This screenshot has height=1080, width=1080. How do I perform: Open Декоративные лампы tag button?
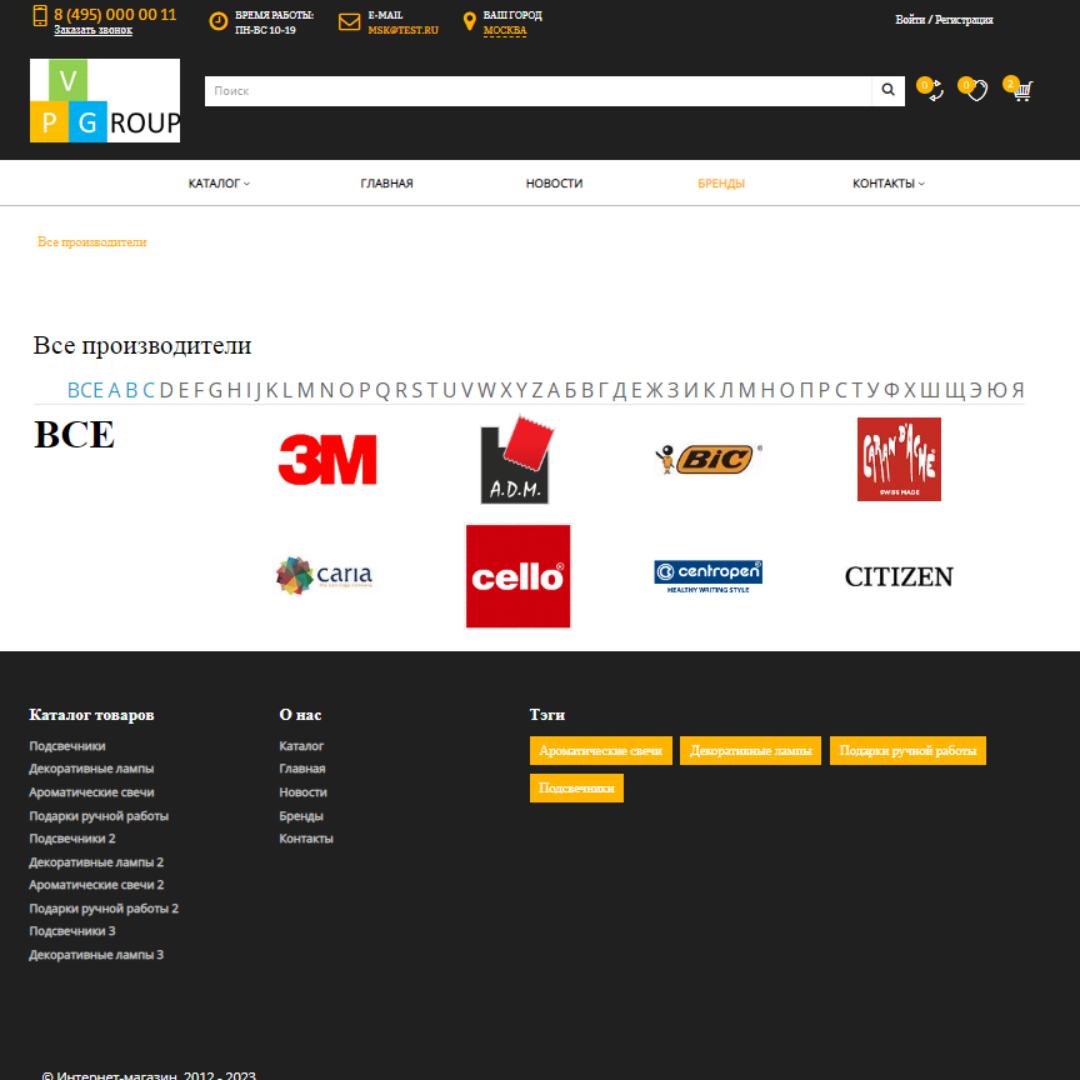click(x=750, y=751)
